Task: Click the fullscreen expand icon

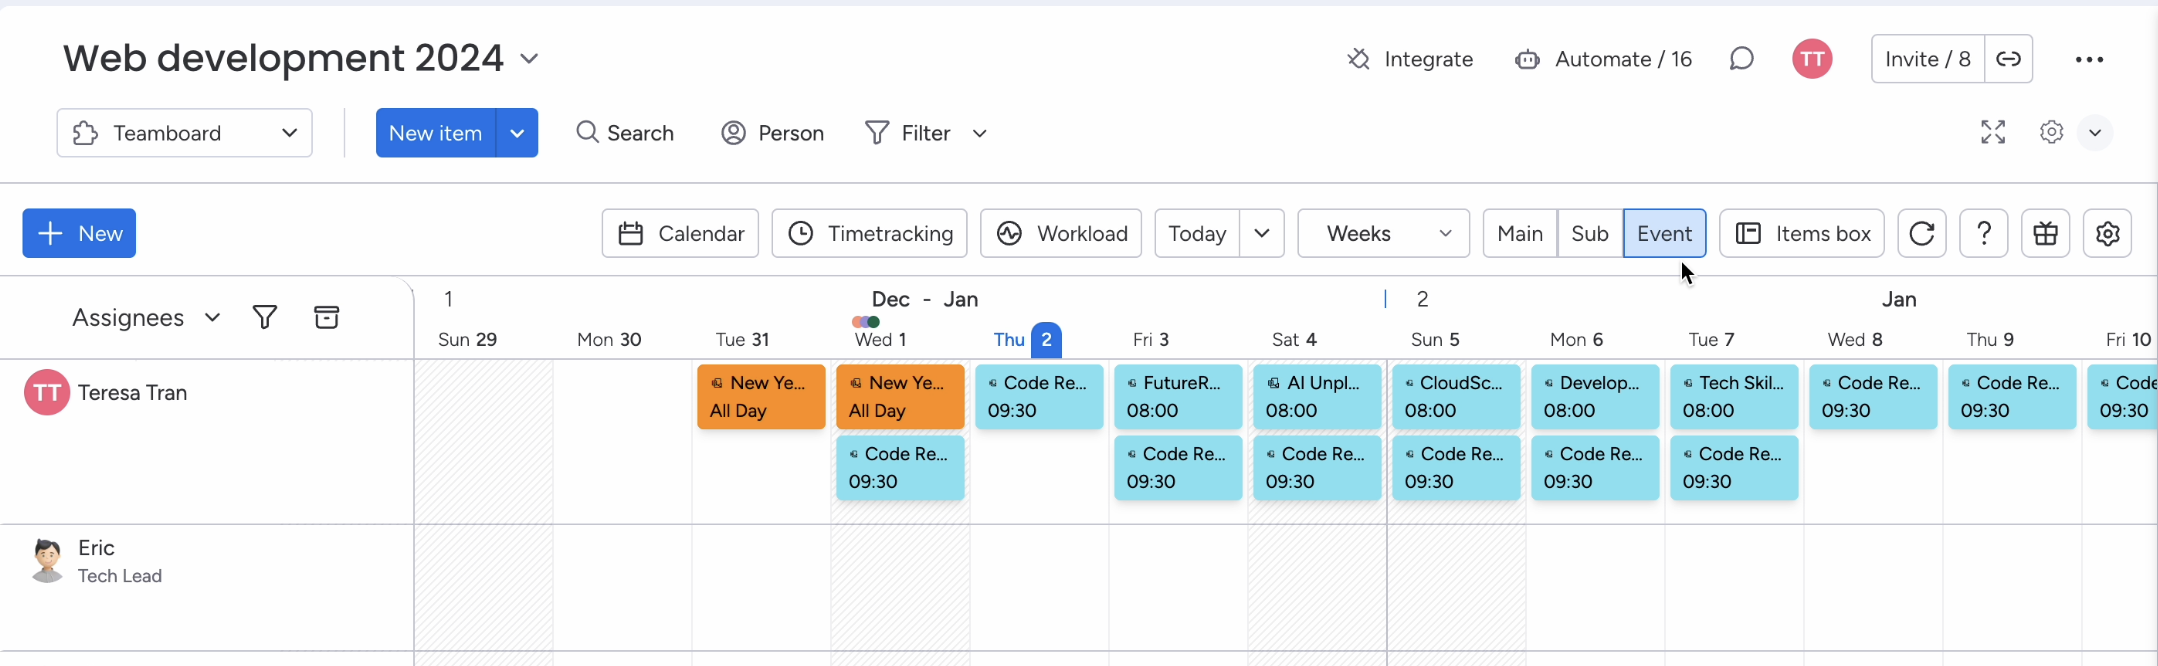Action: pyautogui.click(x=1992, y=133)
